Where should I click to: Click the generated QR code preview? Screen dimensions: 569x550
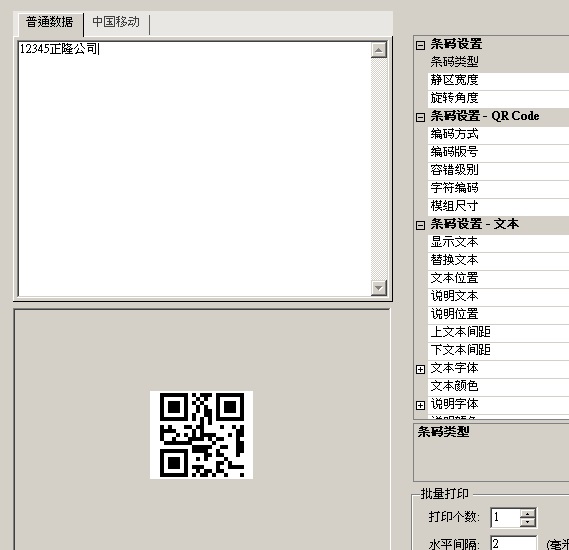[x=201, y=435]
